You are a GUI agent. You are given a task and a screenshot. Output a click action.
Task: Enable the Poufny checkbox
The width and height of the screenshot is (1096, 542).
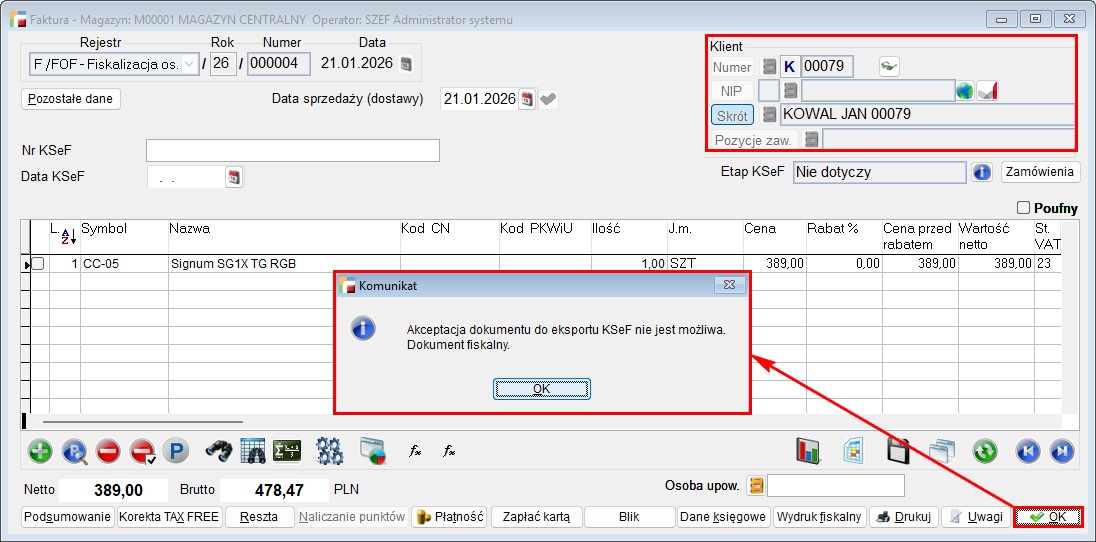1023,208
